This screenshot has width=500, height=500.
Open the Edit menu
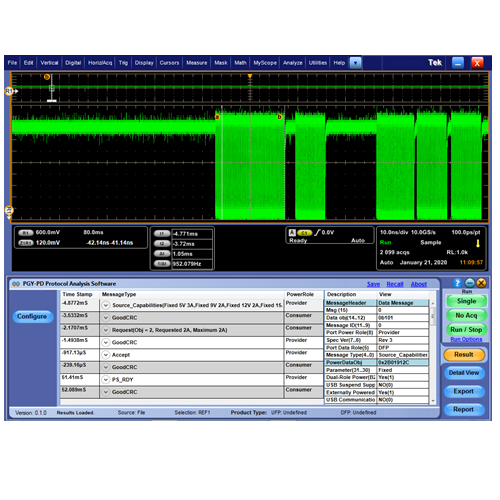pyautogui.click(x=29, y=63)
